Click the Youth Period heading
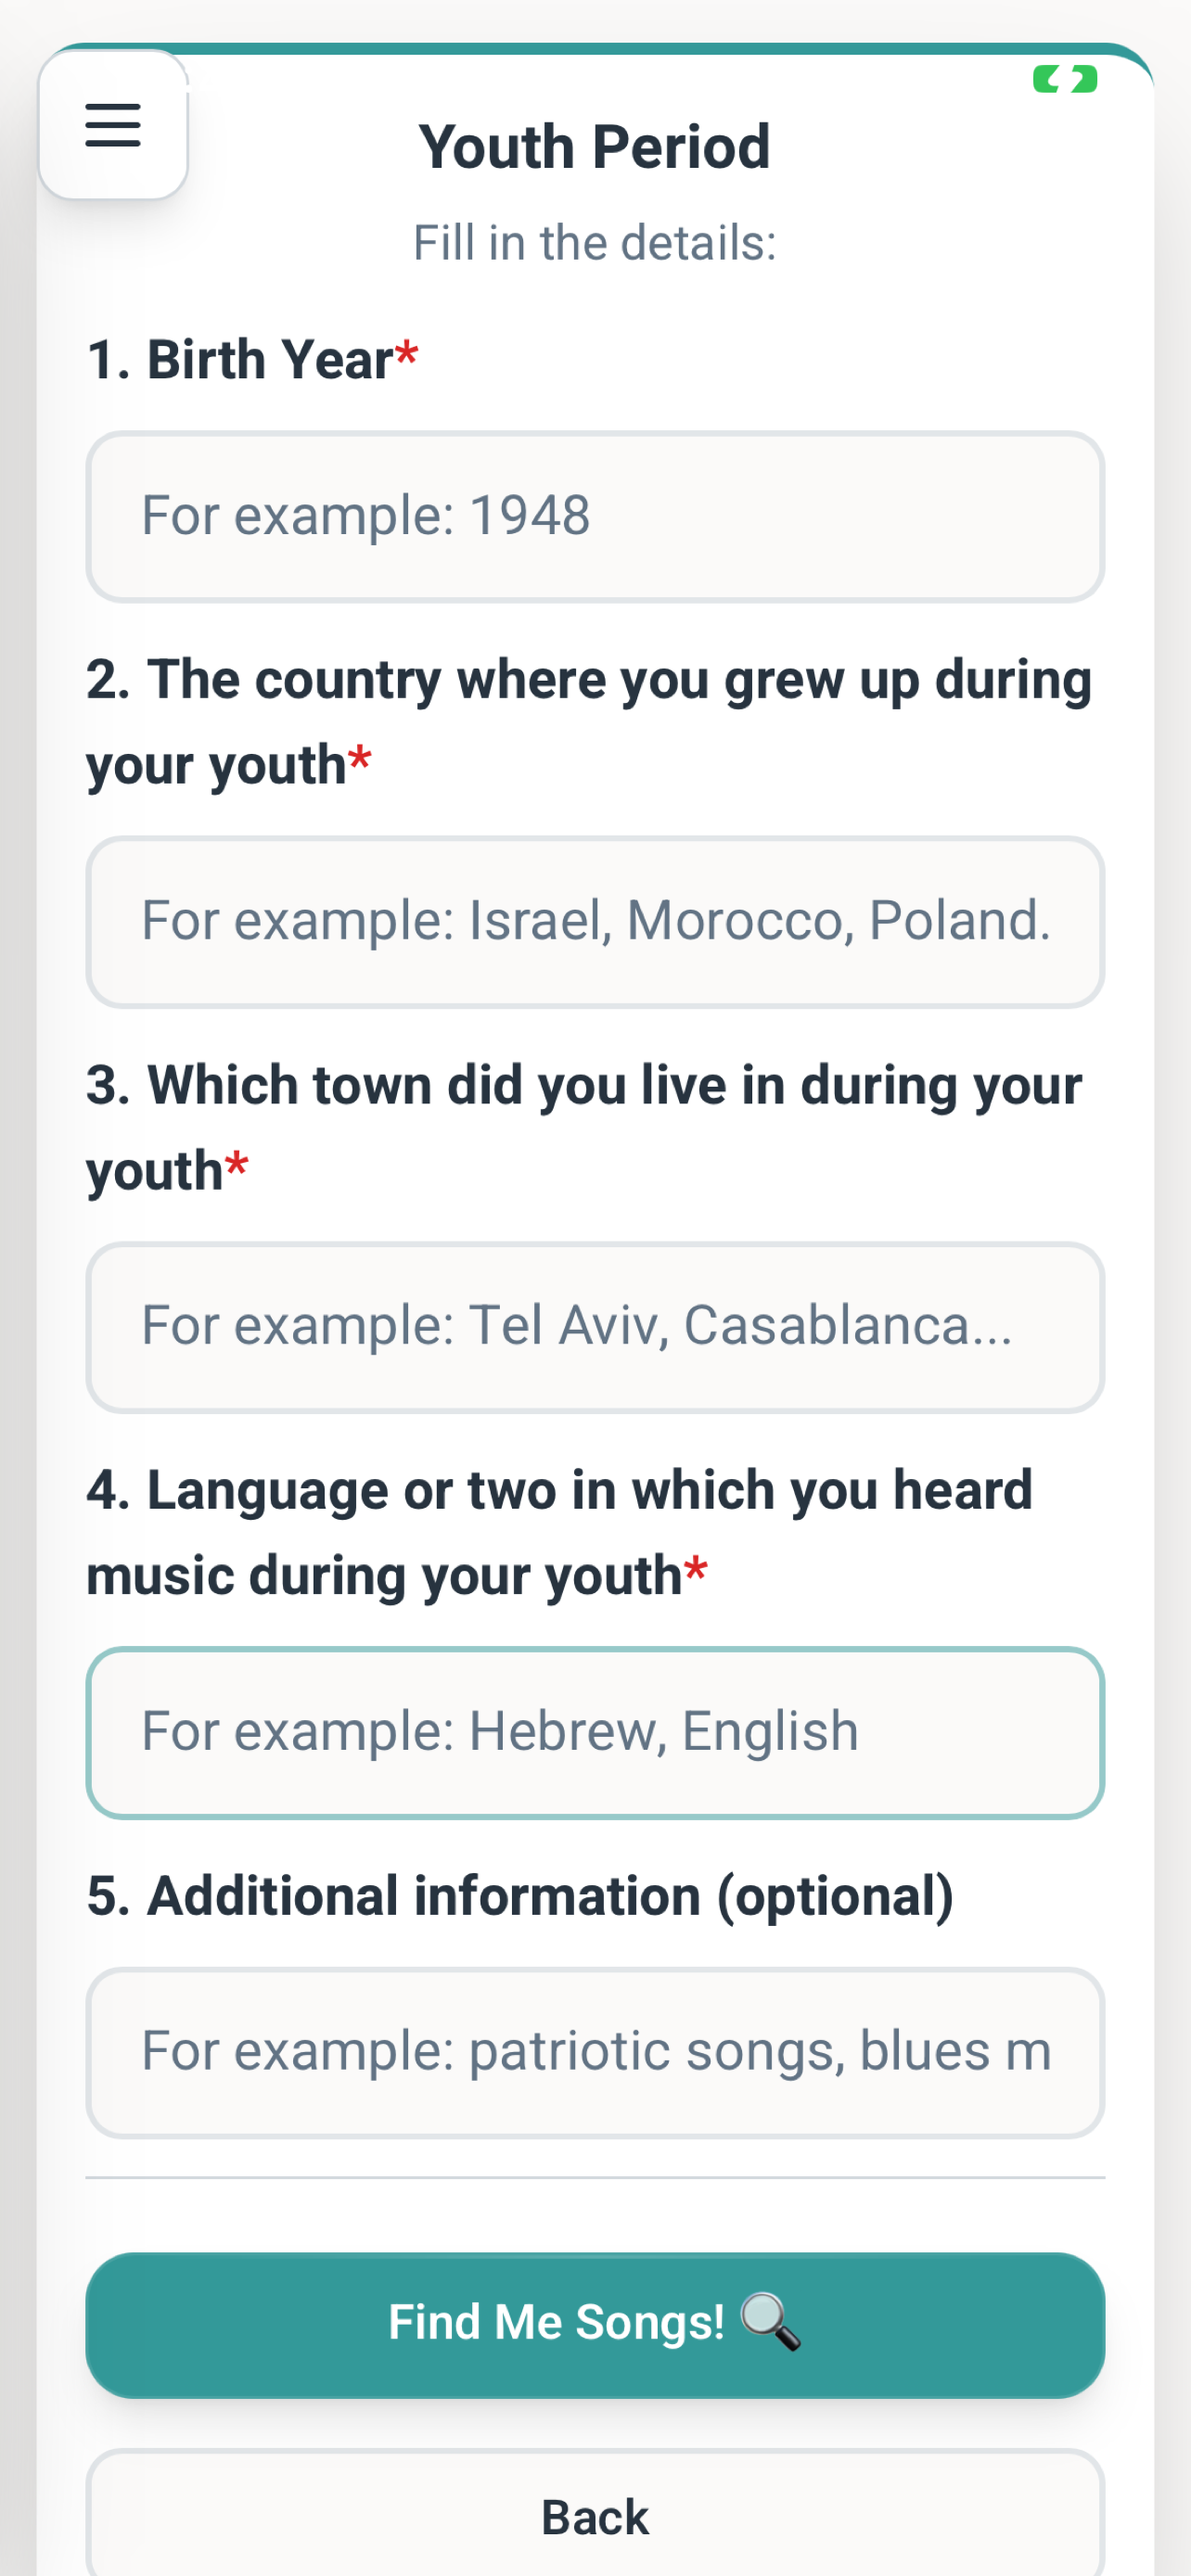This screenshot has height=2576, width=1191. tap(595, 147)
